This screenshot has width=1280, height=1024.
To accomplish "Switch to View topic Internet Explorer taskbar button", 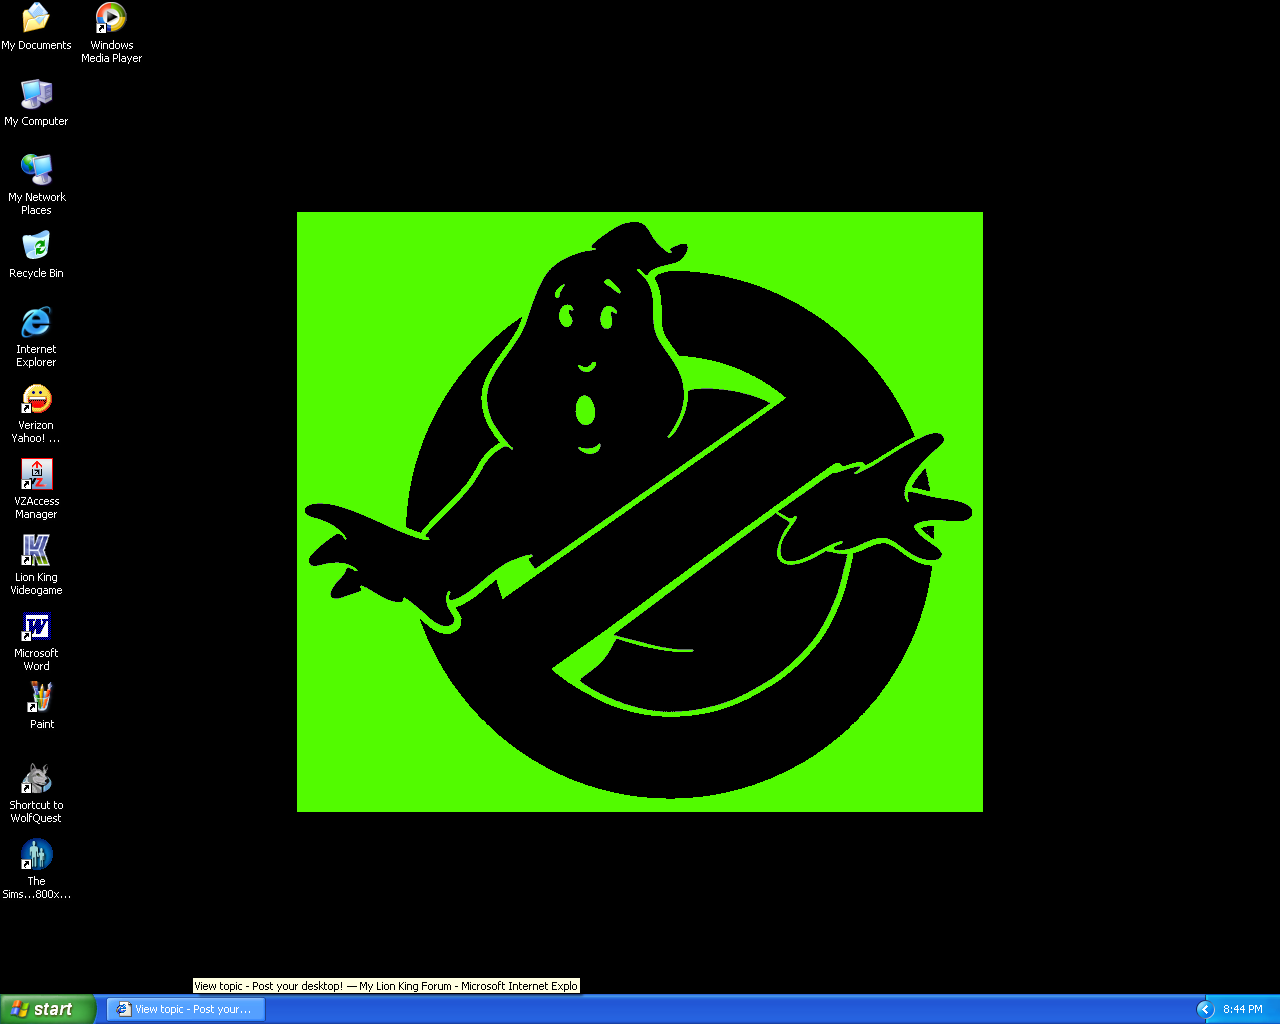I will 186,1009.
